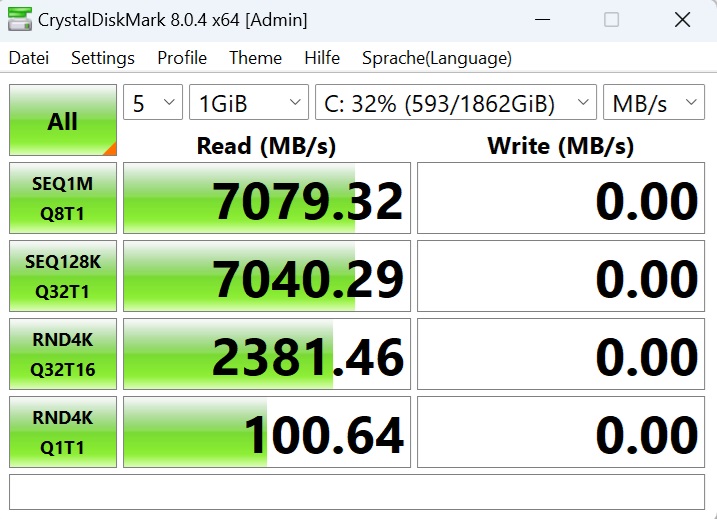Click the SEQ128K Q32T1 write result 0.00
This screenshot has height=519, width=717.
[561, 276]
